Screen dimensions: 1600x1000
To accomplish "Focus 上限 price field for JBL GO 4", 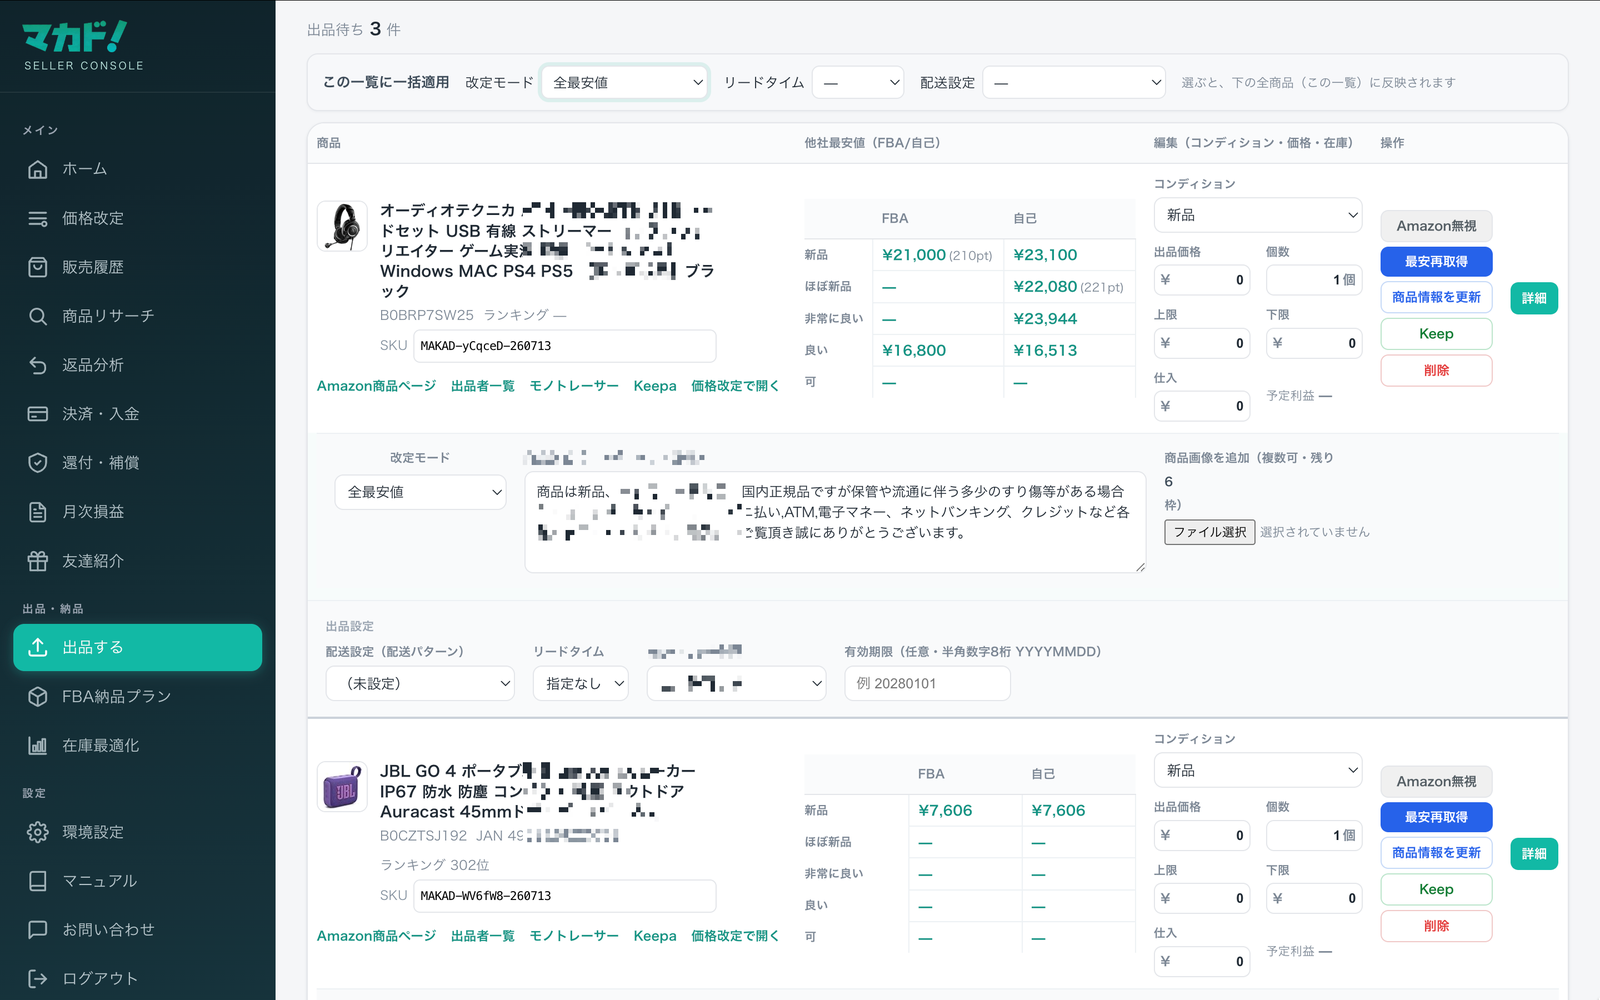I will click(1202, 898).
